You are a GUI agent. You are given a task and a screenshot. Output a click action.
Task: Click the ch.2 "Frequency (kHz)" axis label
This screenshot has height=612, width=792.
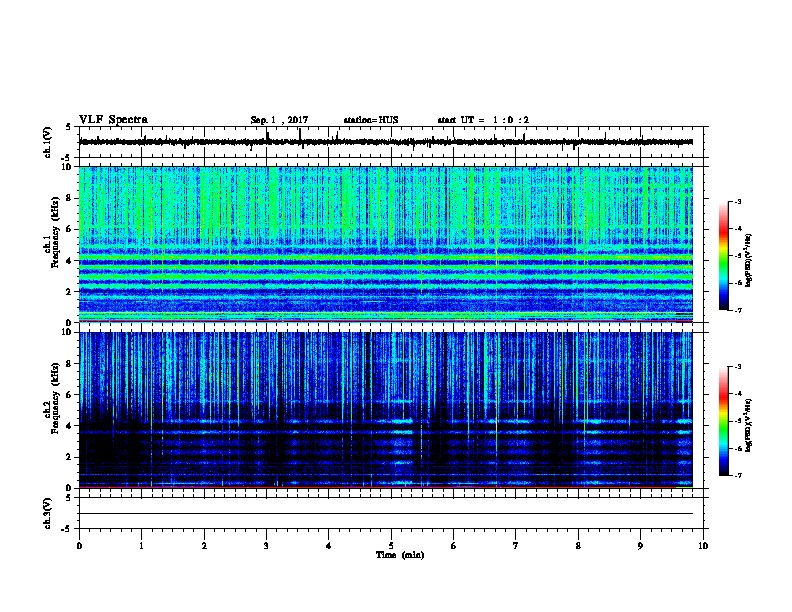pyautogui.click(x=56, y=398)
